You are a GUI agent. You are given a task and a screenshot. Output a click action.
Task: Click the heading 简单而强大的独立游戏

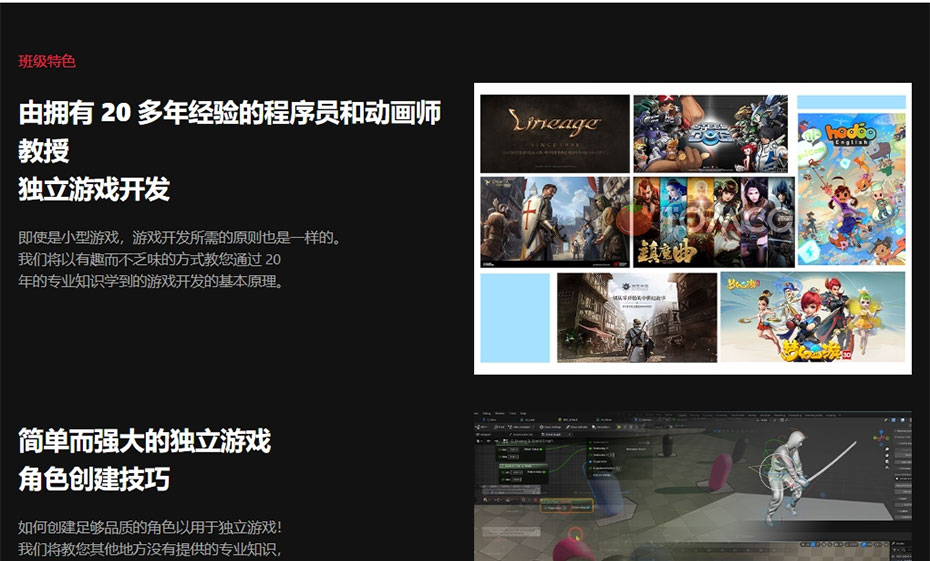(145, 441)
